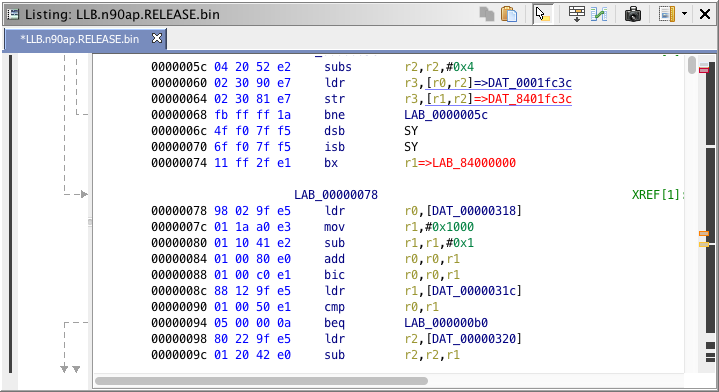Click the XREF[1] reference text

coord(657,194)
